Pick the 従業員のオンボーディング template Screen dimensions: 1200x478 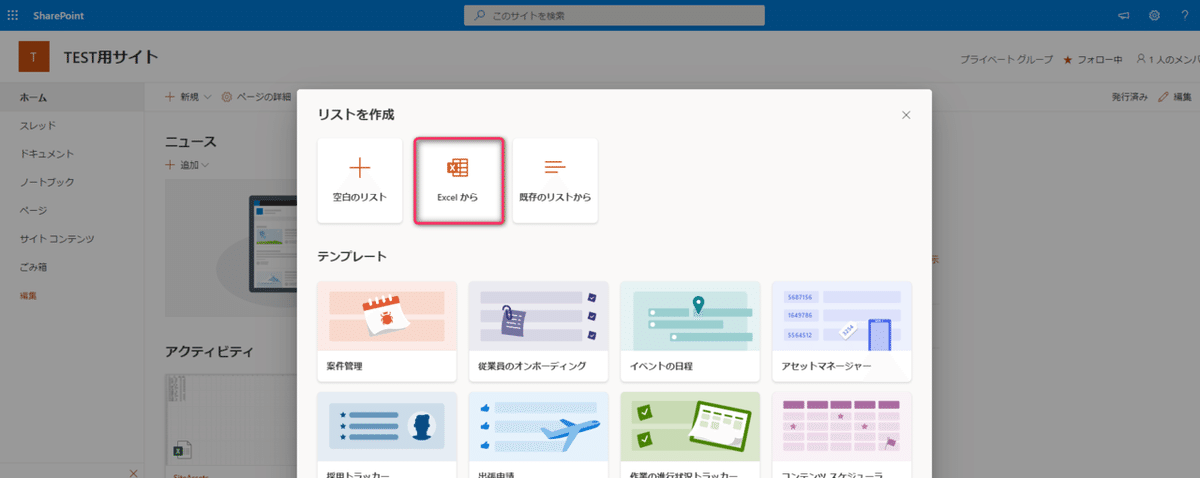point(539,331)
